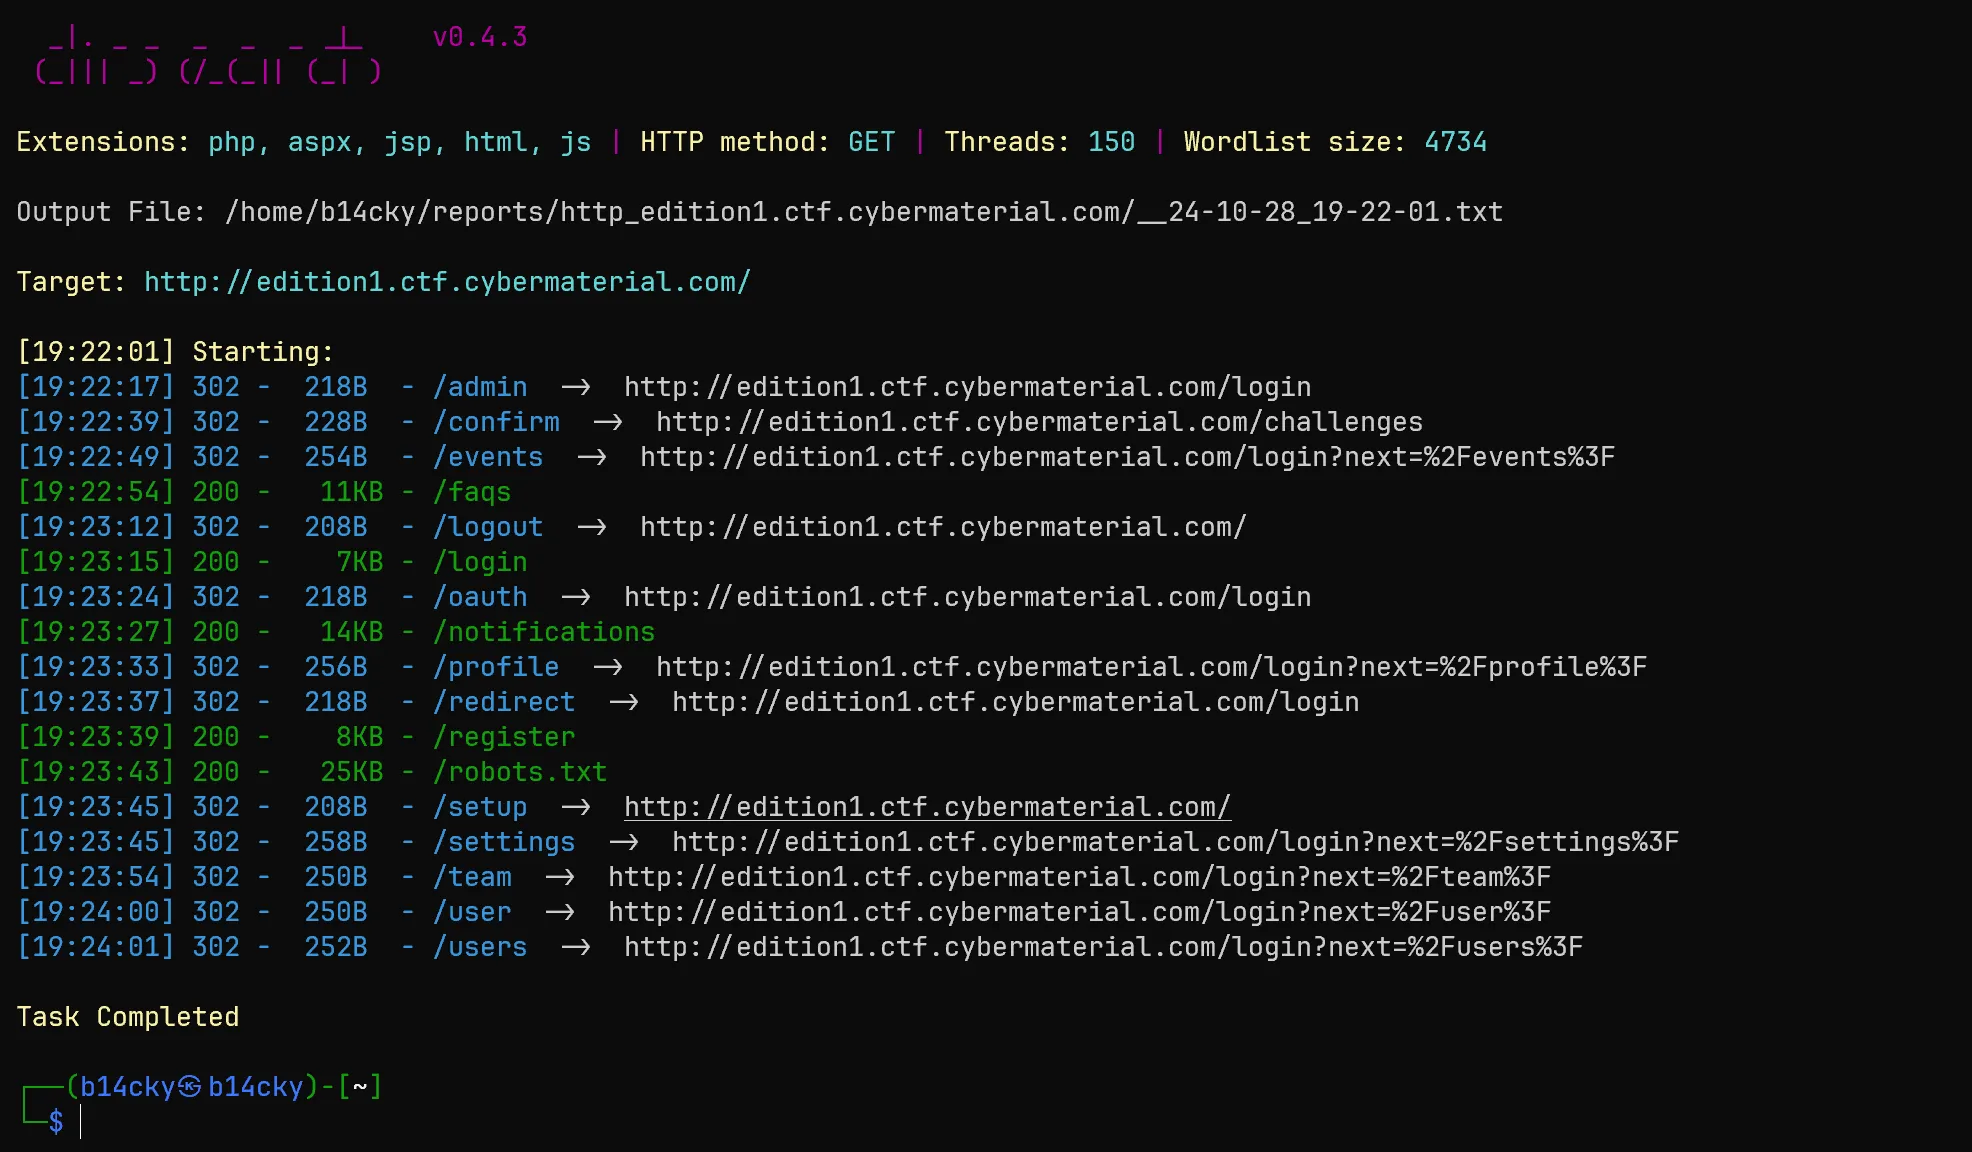This screenshot has width=1972, height=1152.
Task: Open the /profile login redirect URL
Action: (x=1151, y=667)
